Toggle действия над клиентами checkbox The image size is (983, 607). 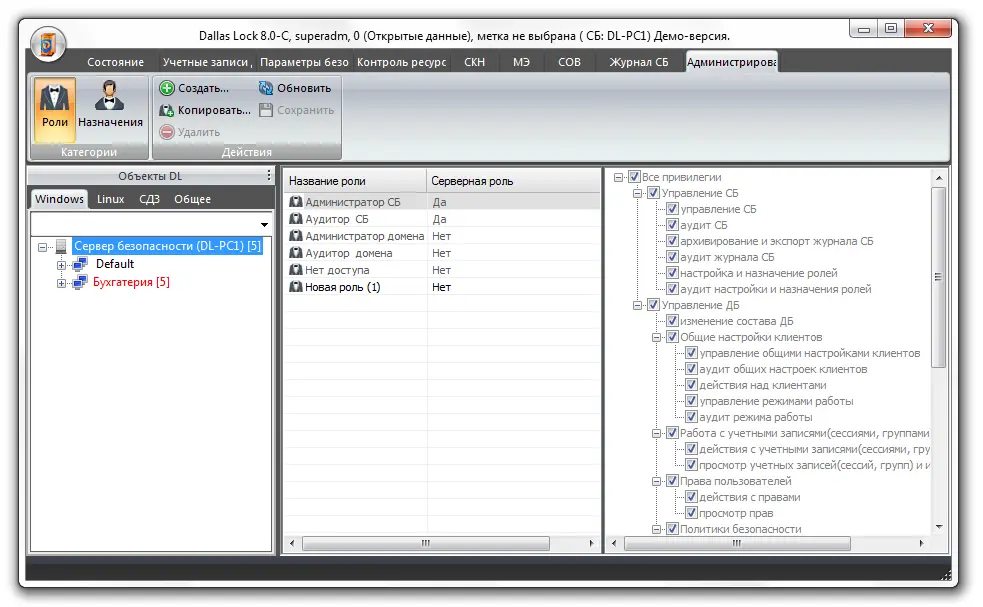click(x=691, y=385)
